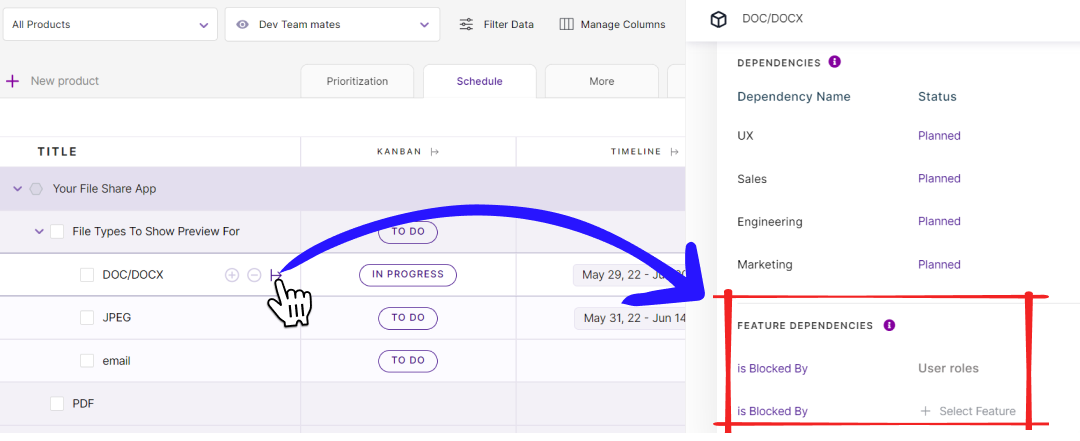Open the Dev Team mates view dropdown
The width and height of the screenshot is (1080, 441).
coord(332,24)
